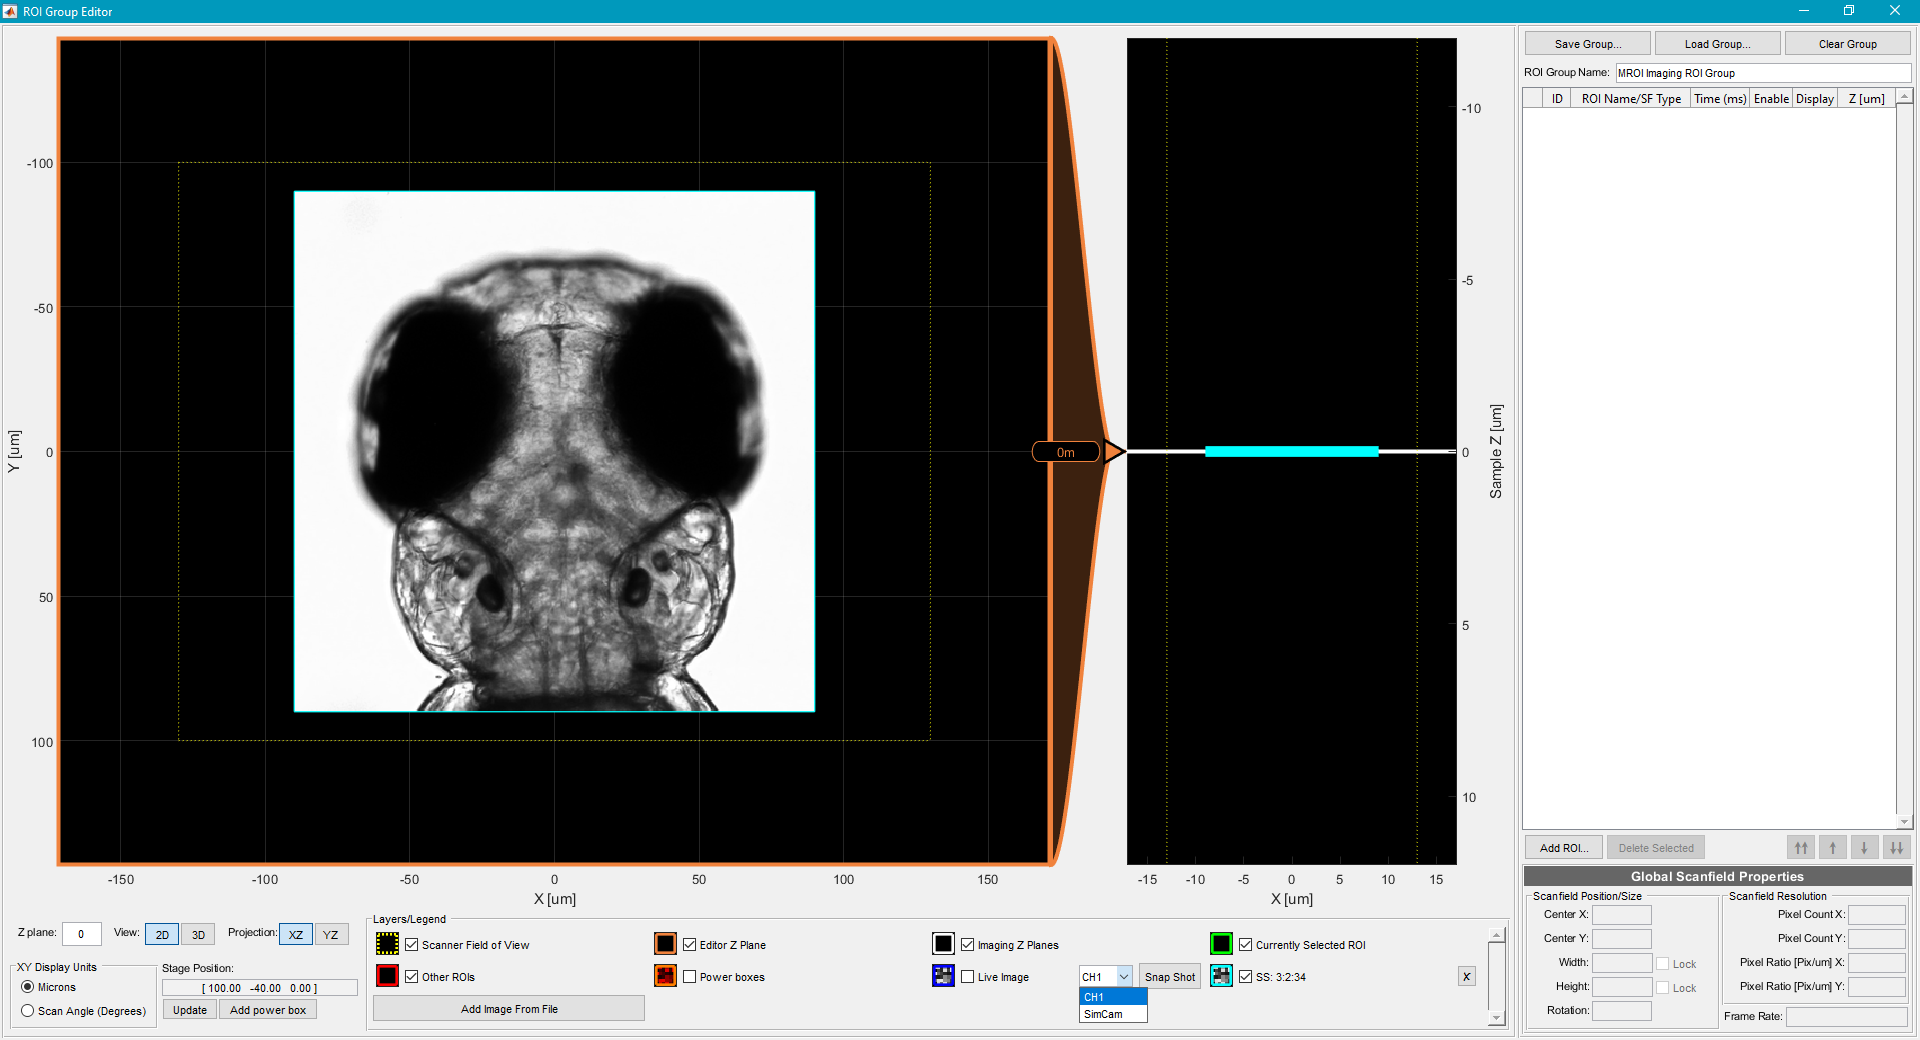Click the Save Group button
The height and width of the screenshot is (1040, 1920).
[x=1586, y=43]
